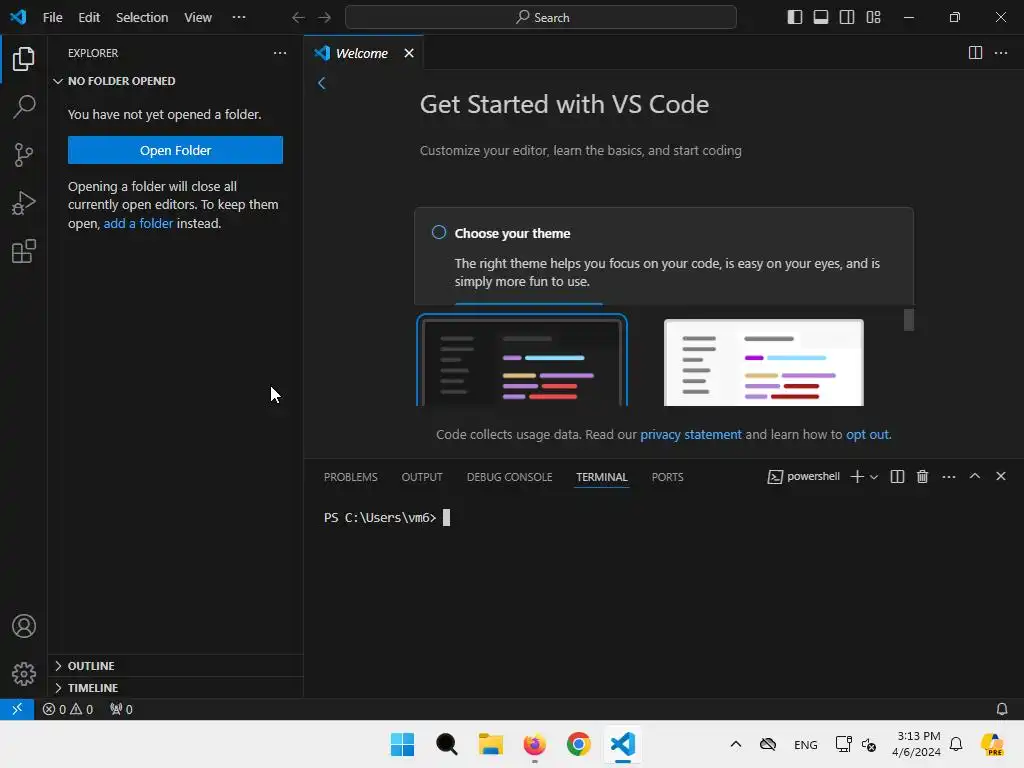Select the powershell terminal label
This screenshot has height=768, width=1024.
803,477
